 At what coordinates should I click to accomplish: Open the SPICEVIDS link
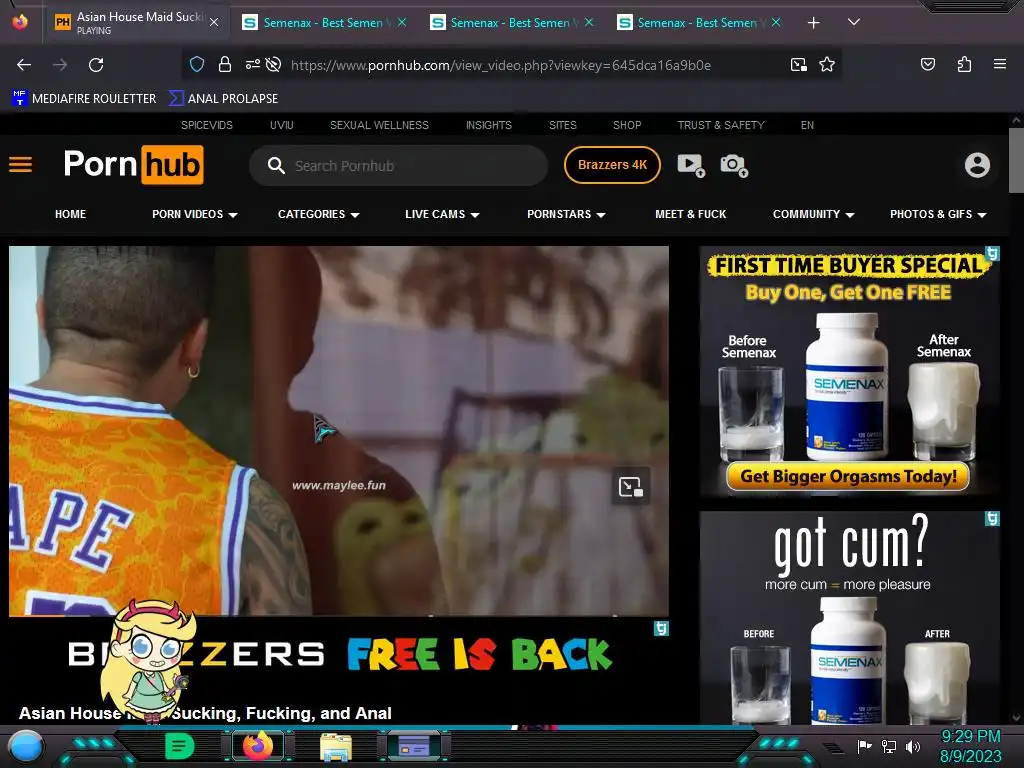(x=206, y=125)
